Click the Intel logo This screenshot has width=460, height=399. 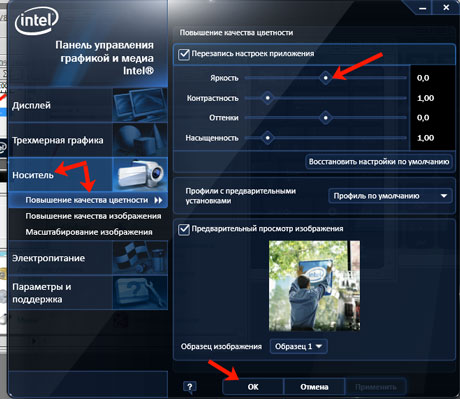(x=37, y=21)
